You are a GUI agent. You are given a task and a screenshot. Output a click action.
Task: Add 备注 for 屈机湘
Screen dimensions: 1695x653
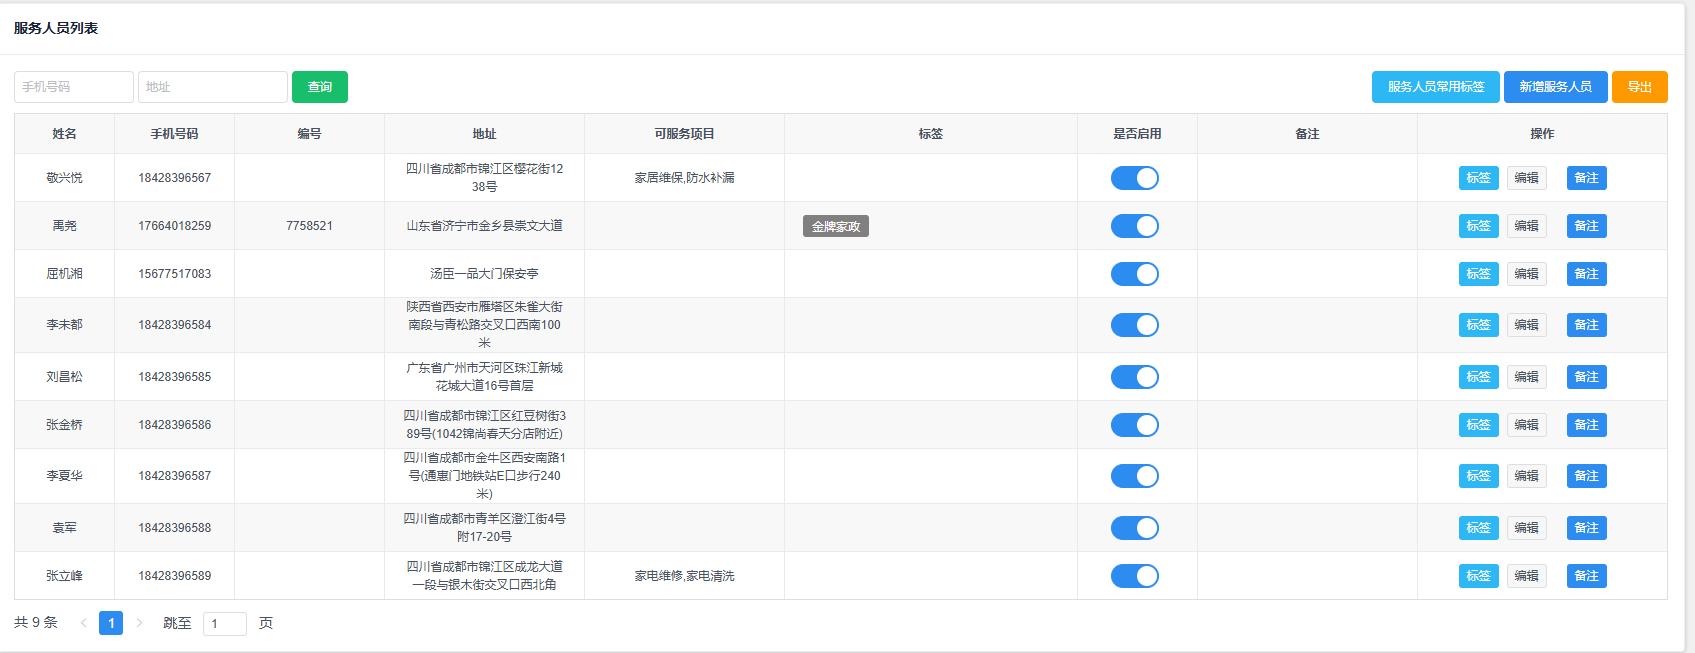pyautogui.click(x=1586, y=274)
